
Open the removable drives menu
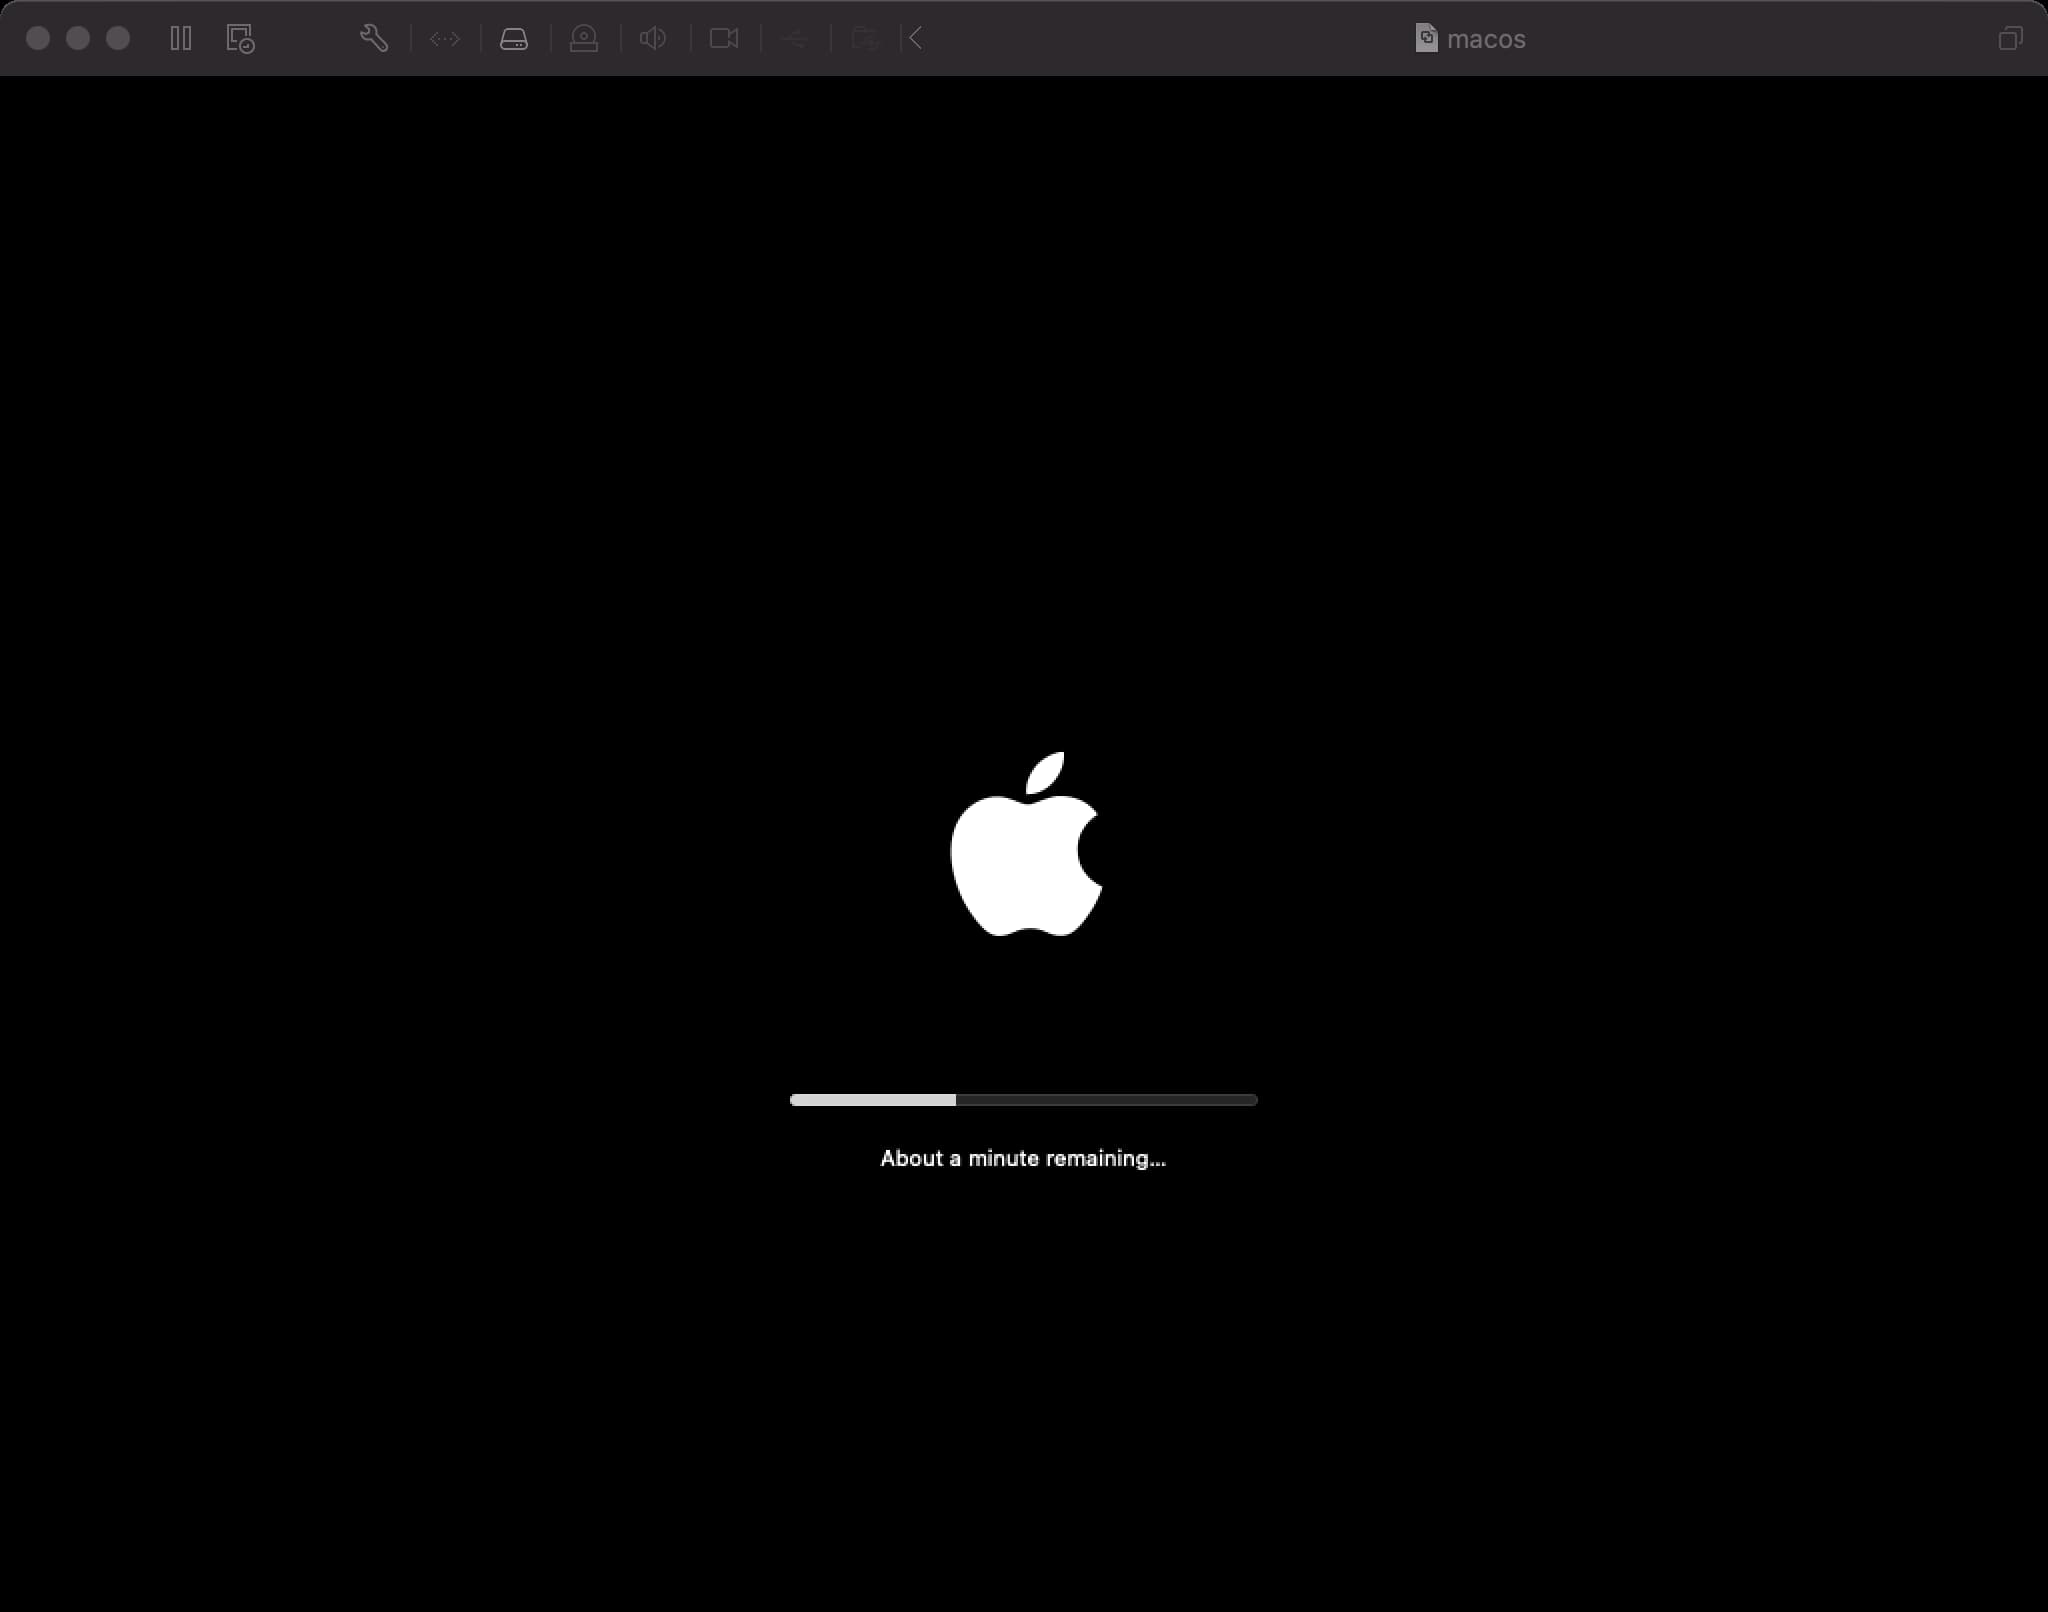tap(515, 39)
